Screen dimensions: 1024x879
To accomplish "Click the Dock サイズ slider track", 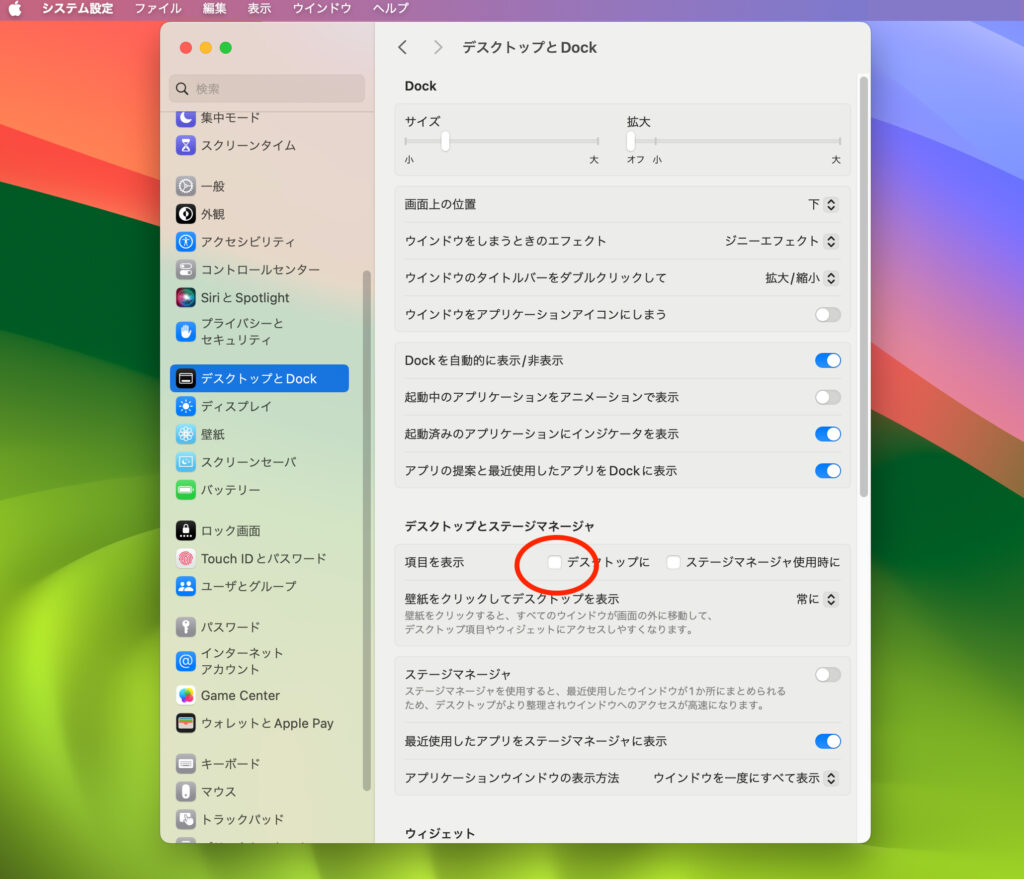I will (x=502, y=141).
